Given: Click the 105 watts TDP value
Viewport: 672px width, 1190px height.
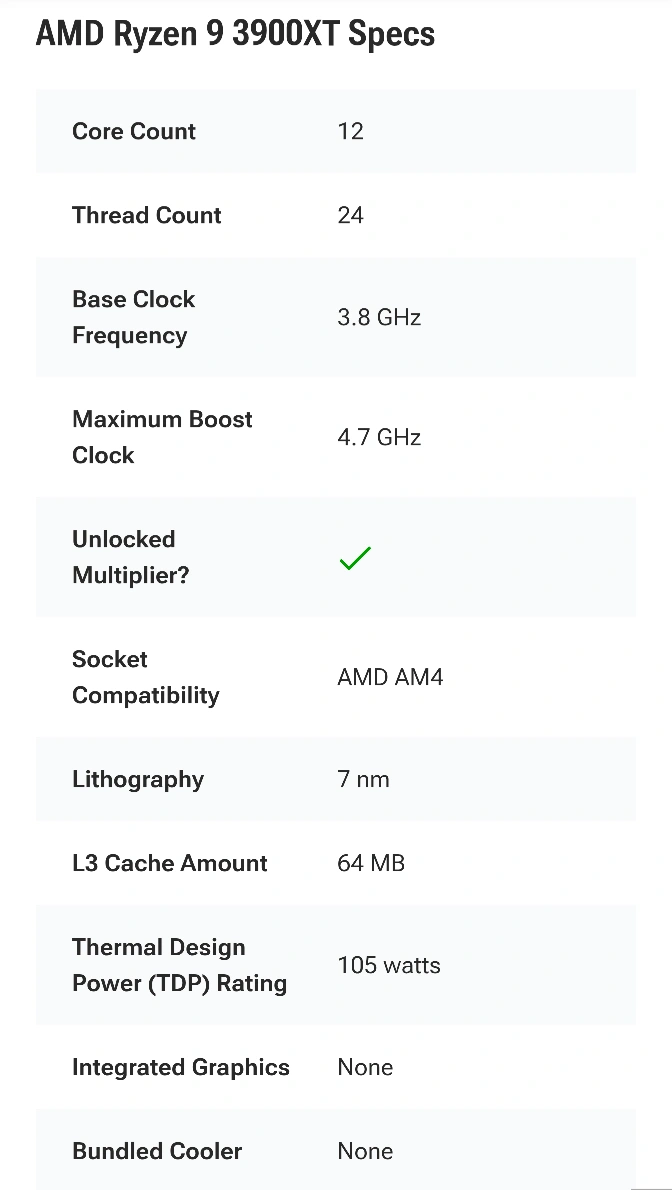Looking at the screenshot, I should (389, 965).
